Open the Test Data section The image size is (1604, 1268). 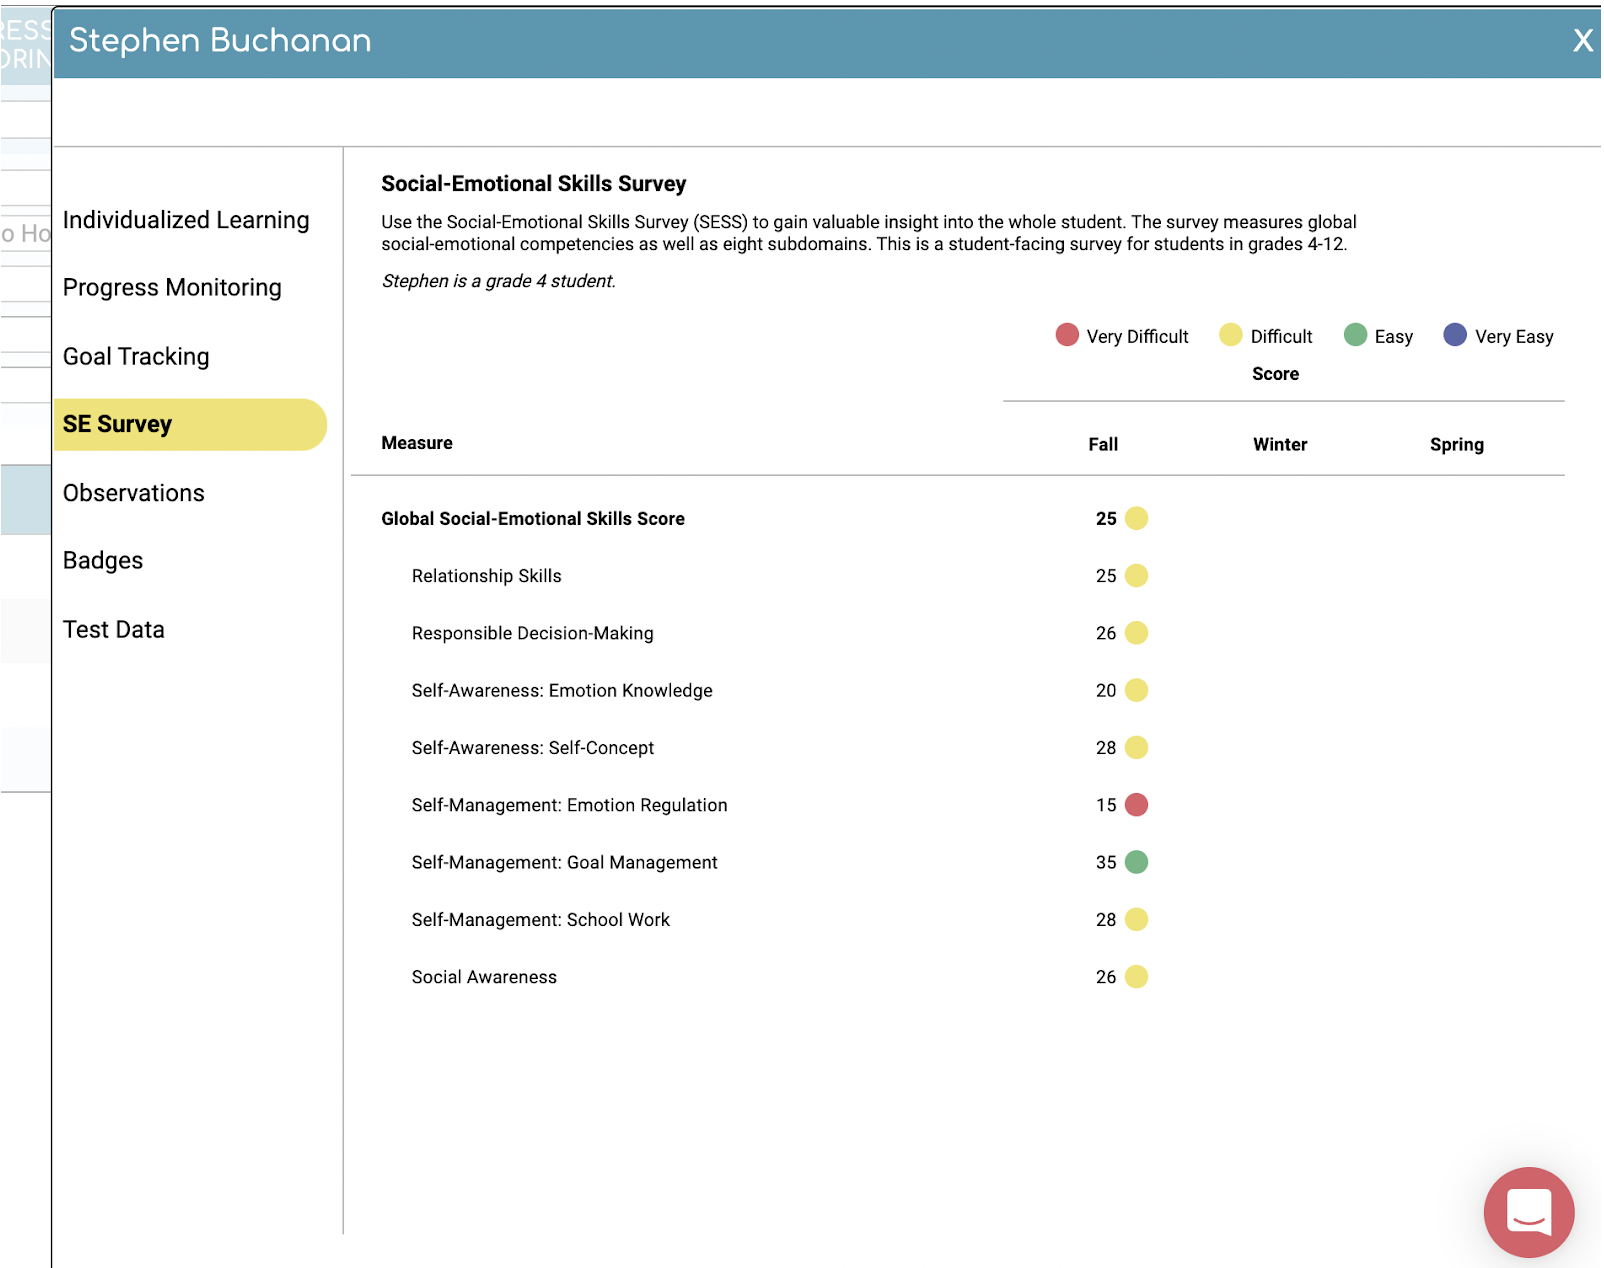113,629
